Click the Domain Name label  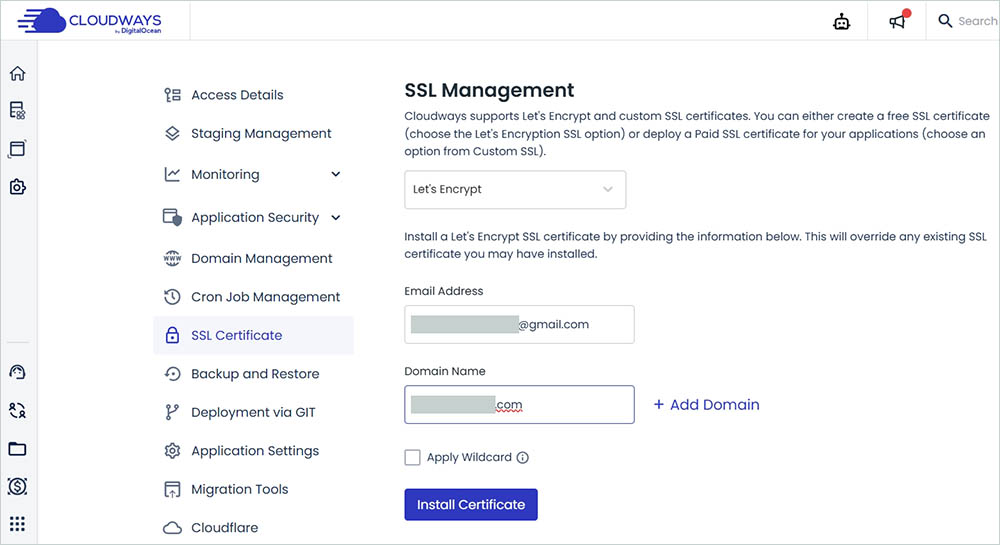click(445, 371)
